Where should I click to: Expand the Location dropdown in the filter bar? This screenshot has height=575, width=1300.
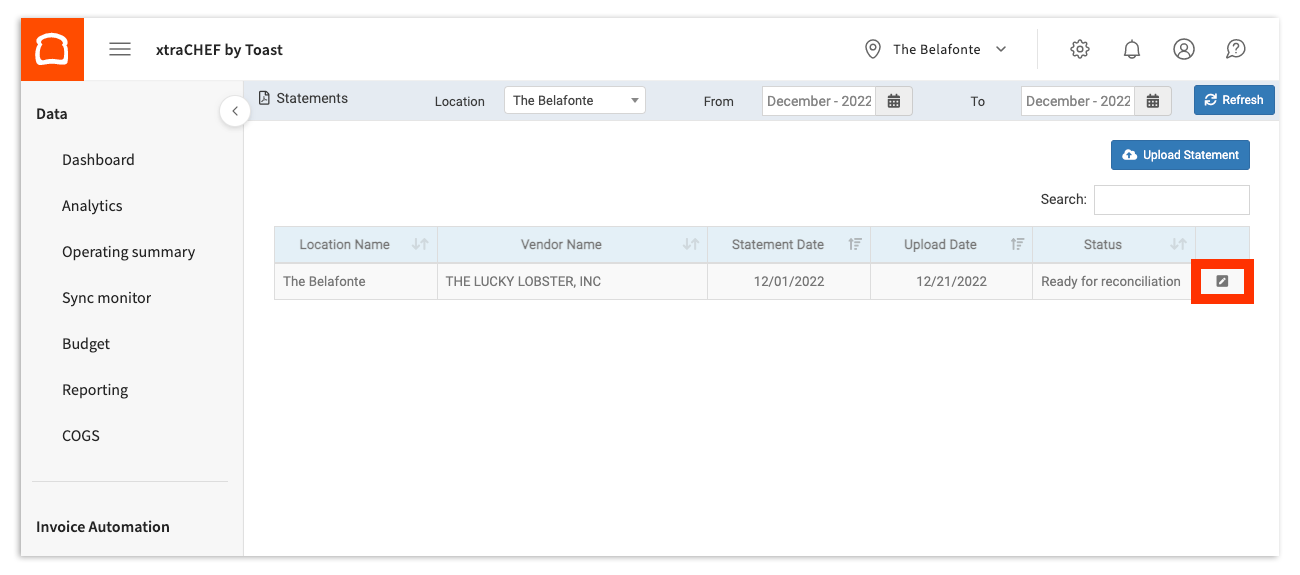pos(575,101)
